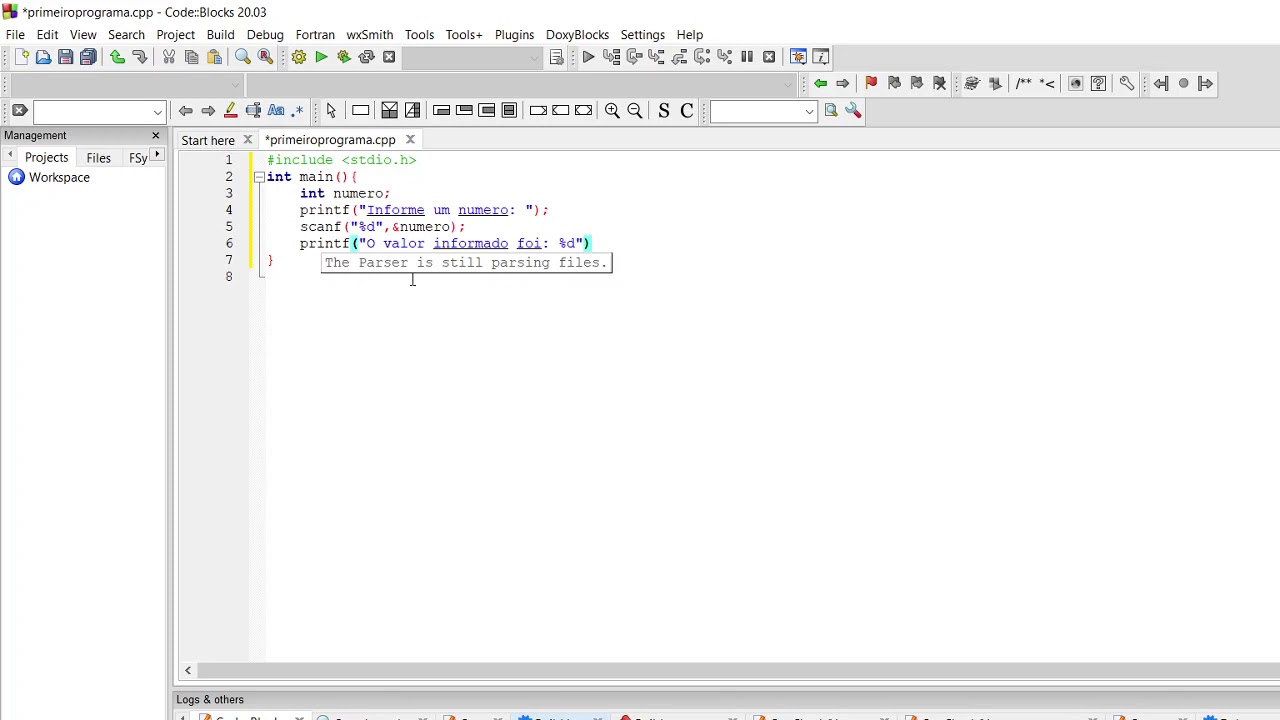
Task: Toggle match case in incremental search
Action: (276, 111)
